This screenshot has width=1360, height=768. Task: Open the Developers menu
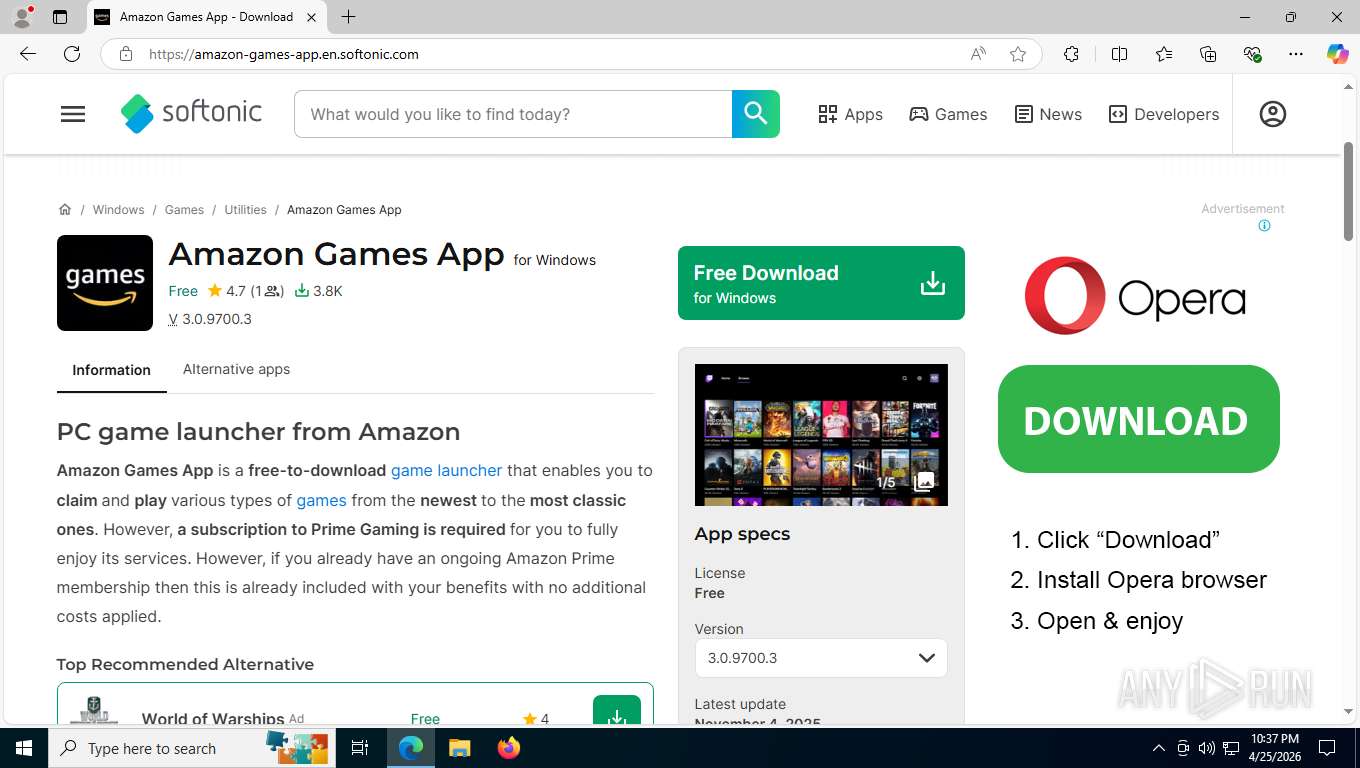[1164, 114]
